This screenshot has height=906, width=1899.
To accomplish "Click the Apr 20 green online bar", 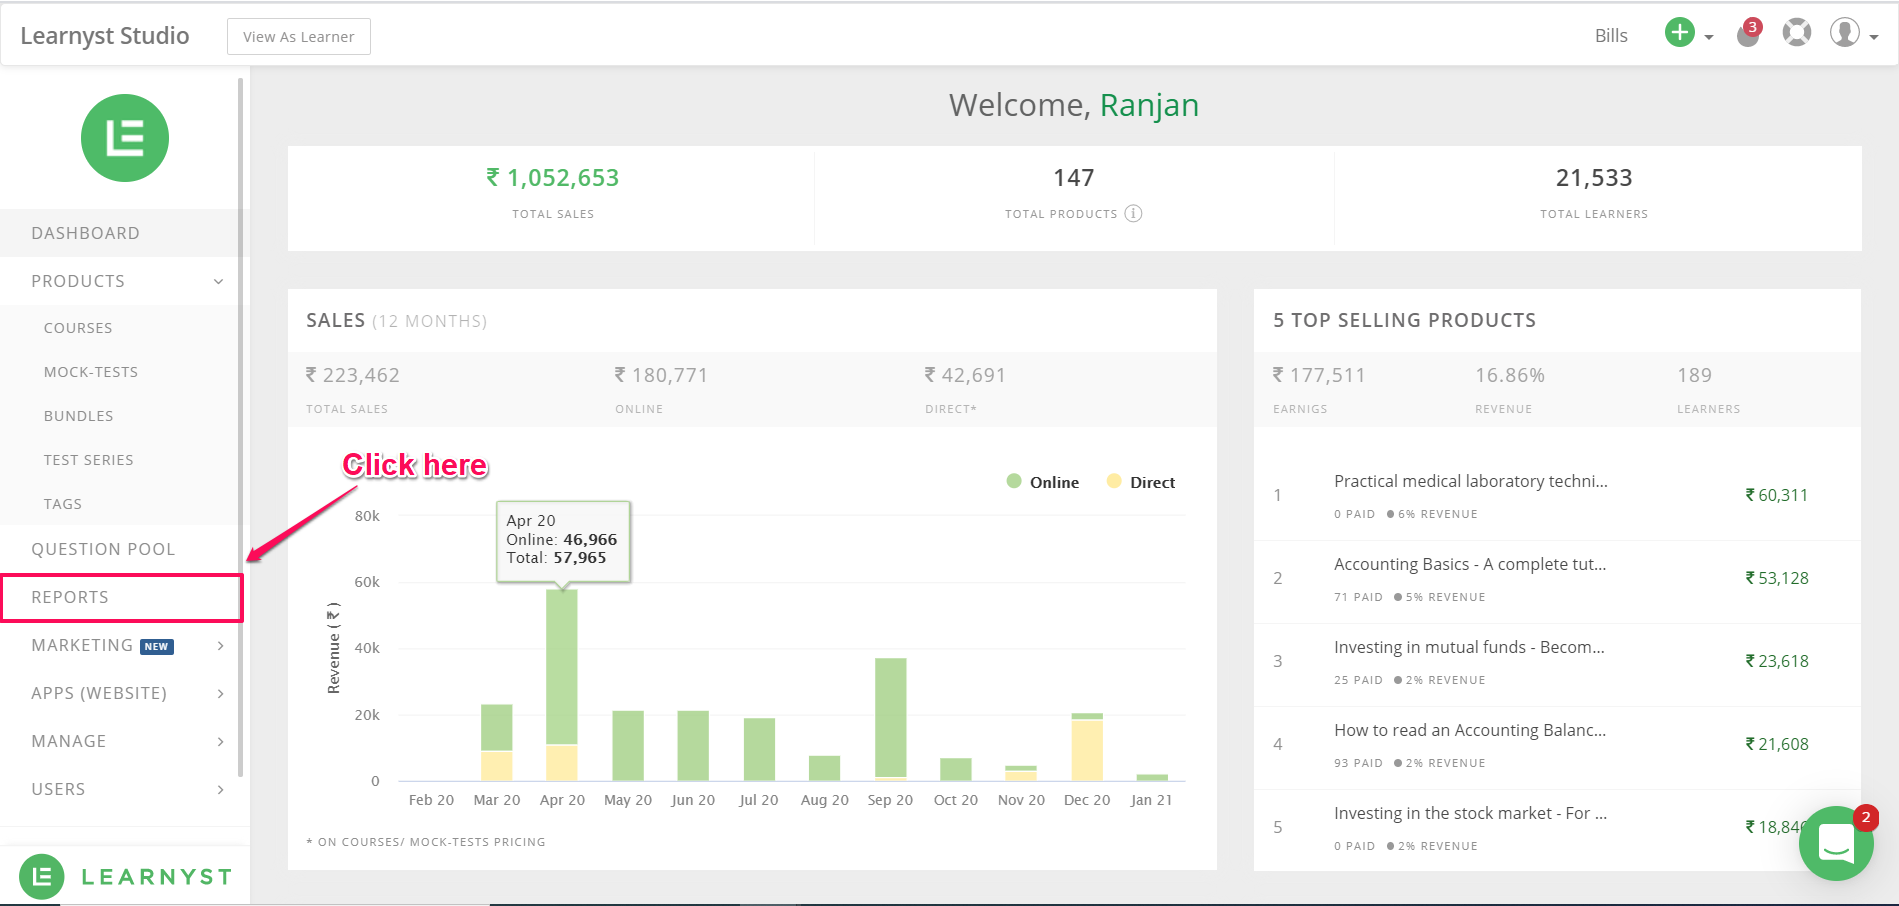I will [x=562, y=667].
